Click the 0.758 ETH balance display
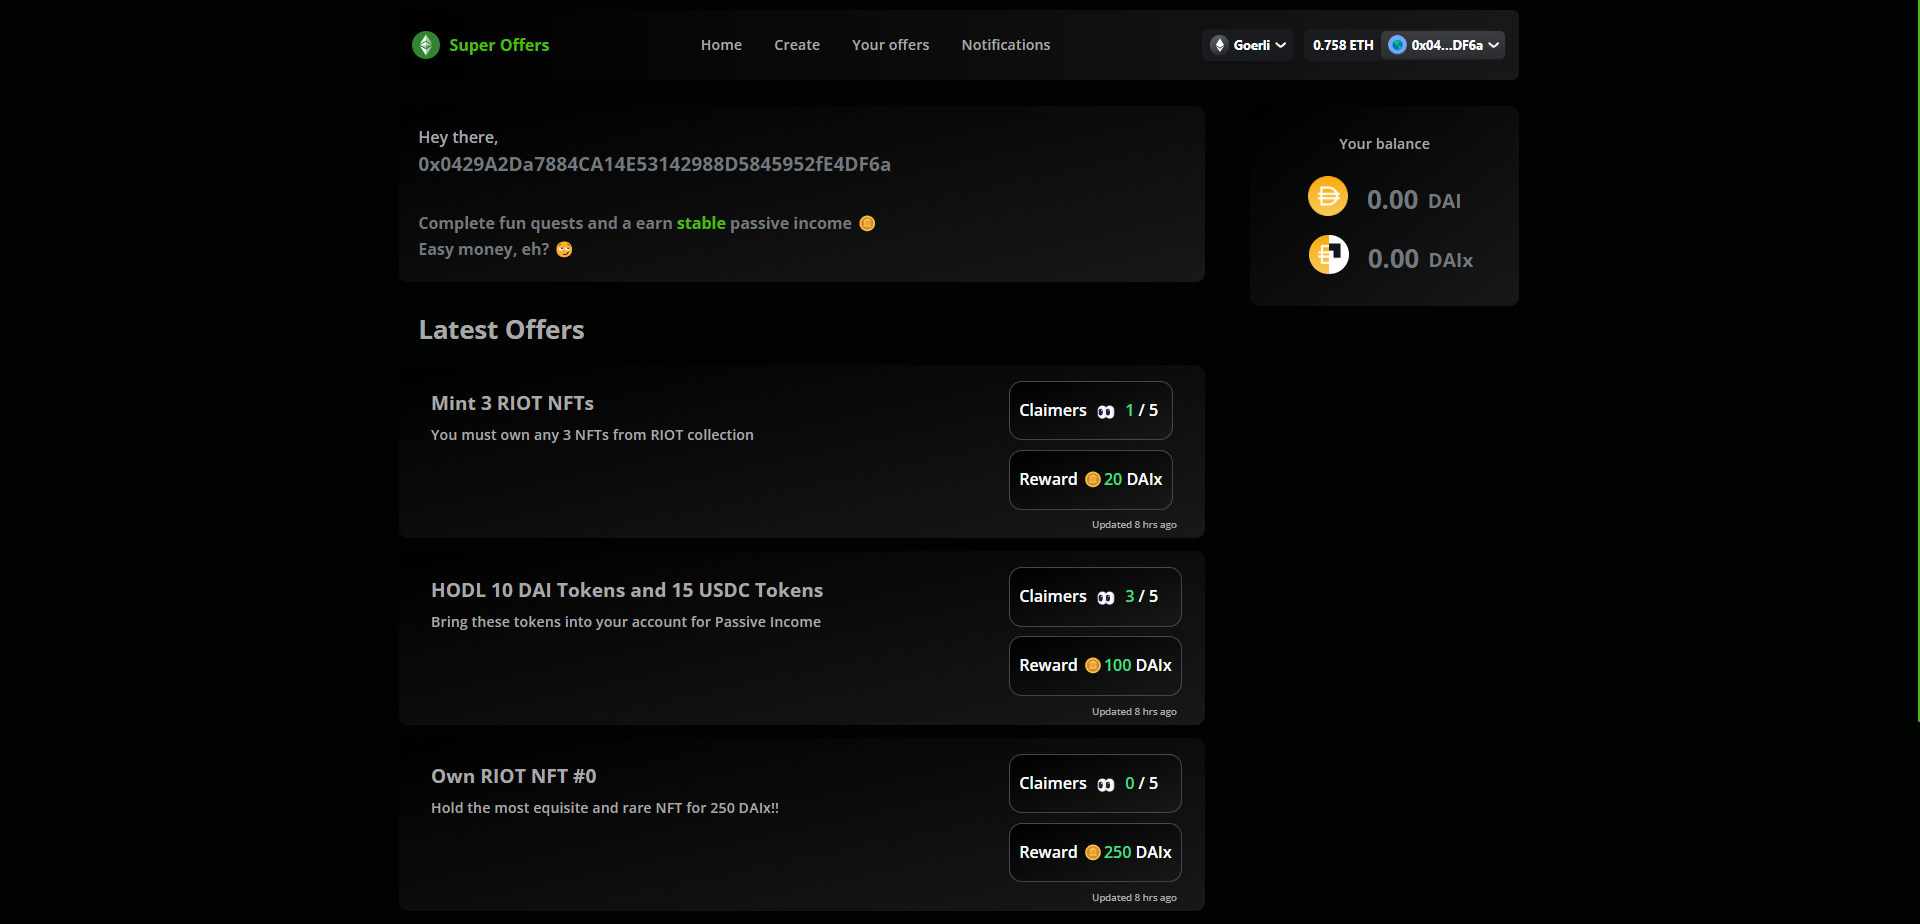The height and width of the screenshot is (924, 1920). 1342,45
